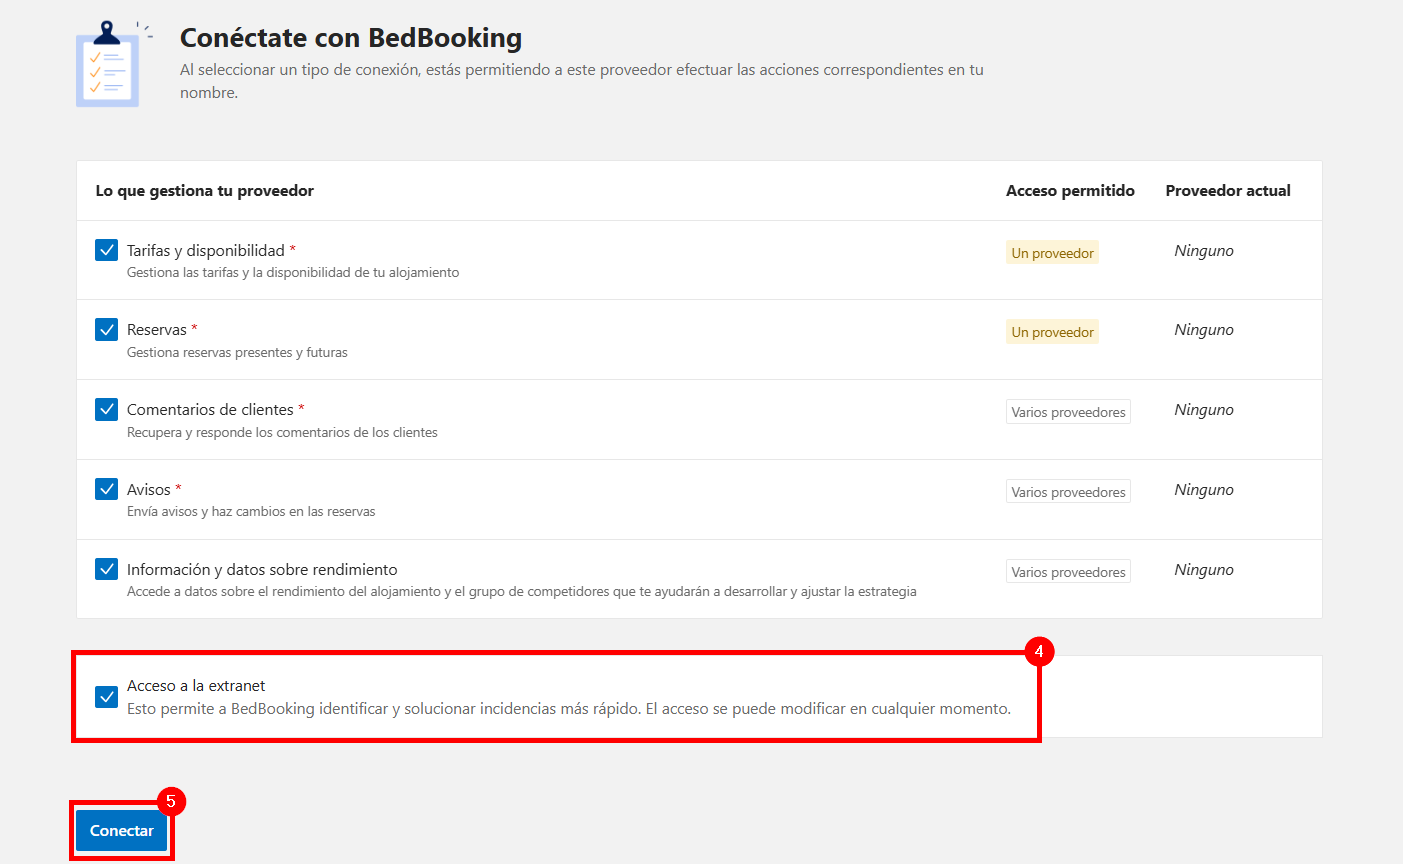Viewport: 1403px width, 864px height.
Task: Click 'Varios proveedores' badge in Avisos row
Action: (1068, 492)
